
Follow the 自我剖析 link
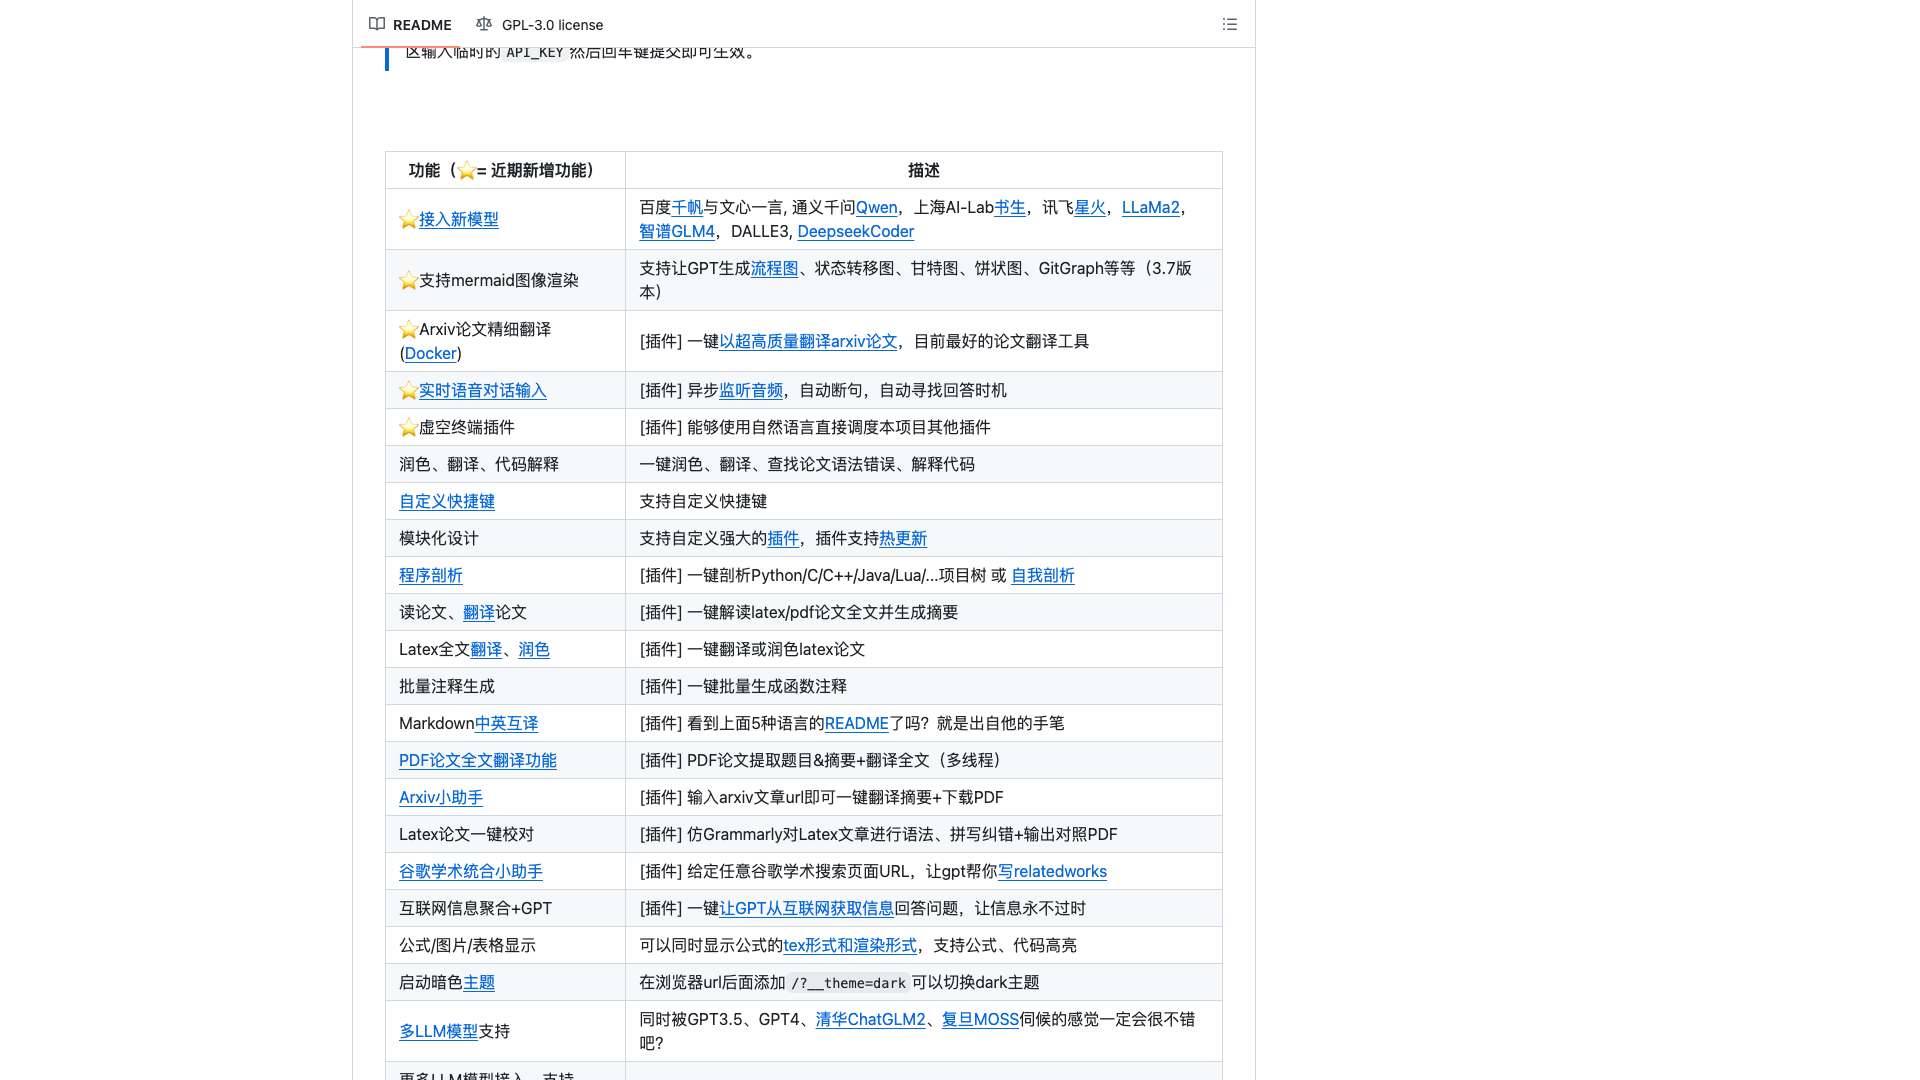[x=1043, y=575]
